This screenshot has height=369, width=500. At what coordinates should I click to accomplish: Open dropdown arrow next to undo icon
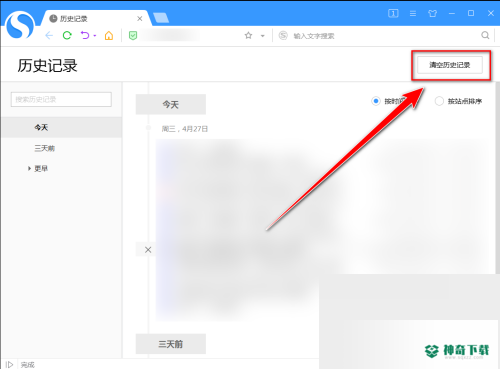(95, 36)
